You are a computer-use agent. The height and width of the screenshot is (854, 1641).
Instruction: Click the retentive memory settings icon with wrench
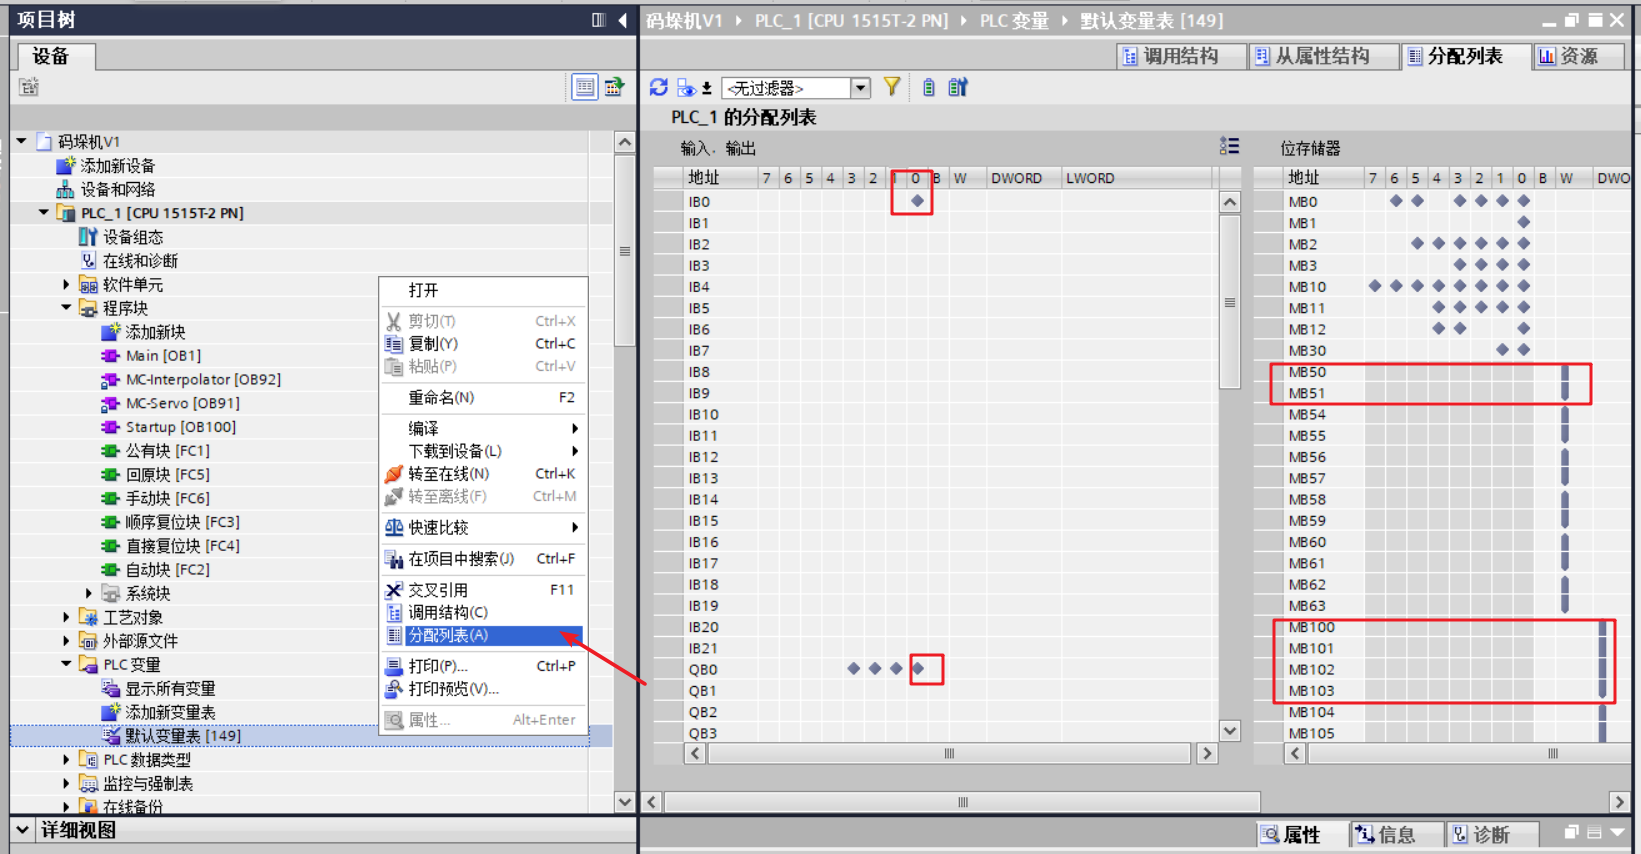pos(958,88)
